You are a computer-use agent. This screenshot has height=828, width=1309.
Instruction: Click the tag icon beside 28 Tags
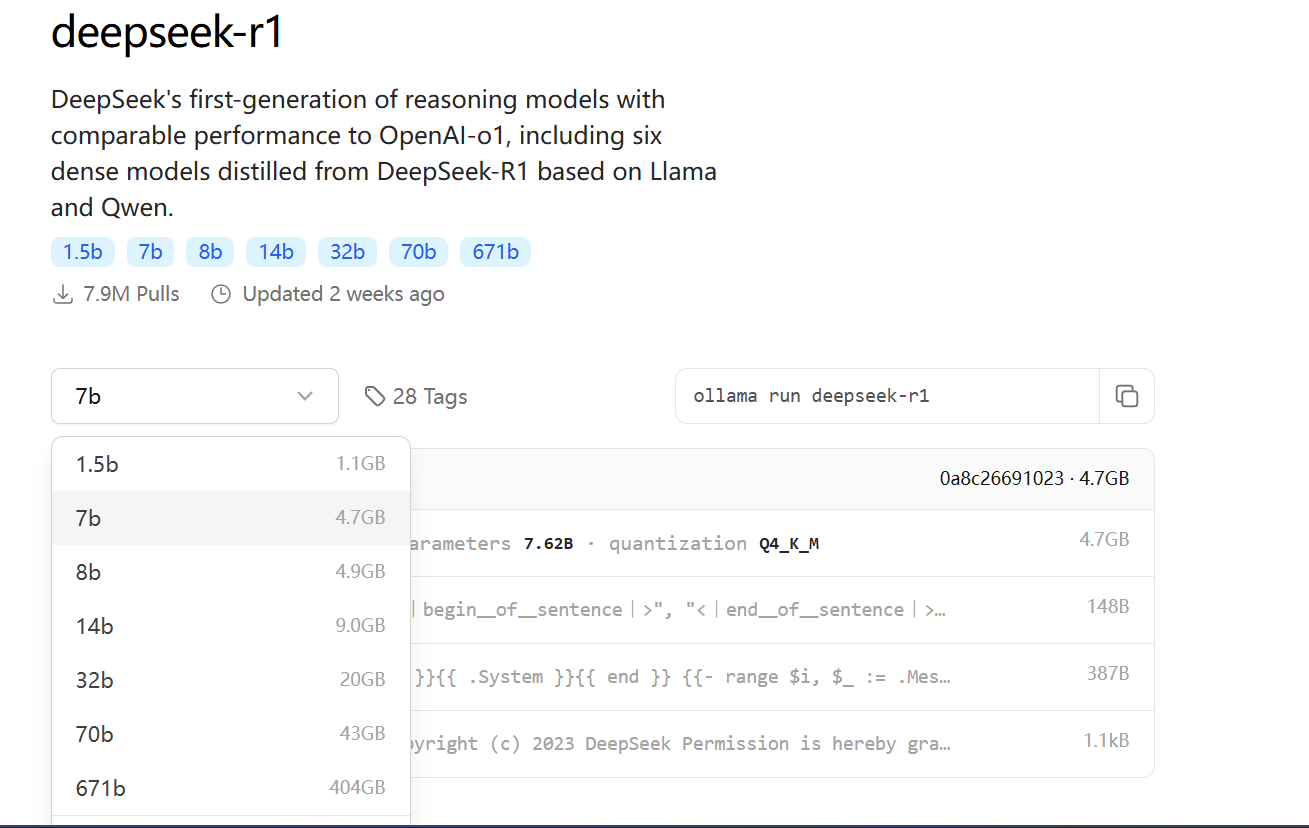374,396
